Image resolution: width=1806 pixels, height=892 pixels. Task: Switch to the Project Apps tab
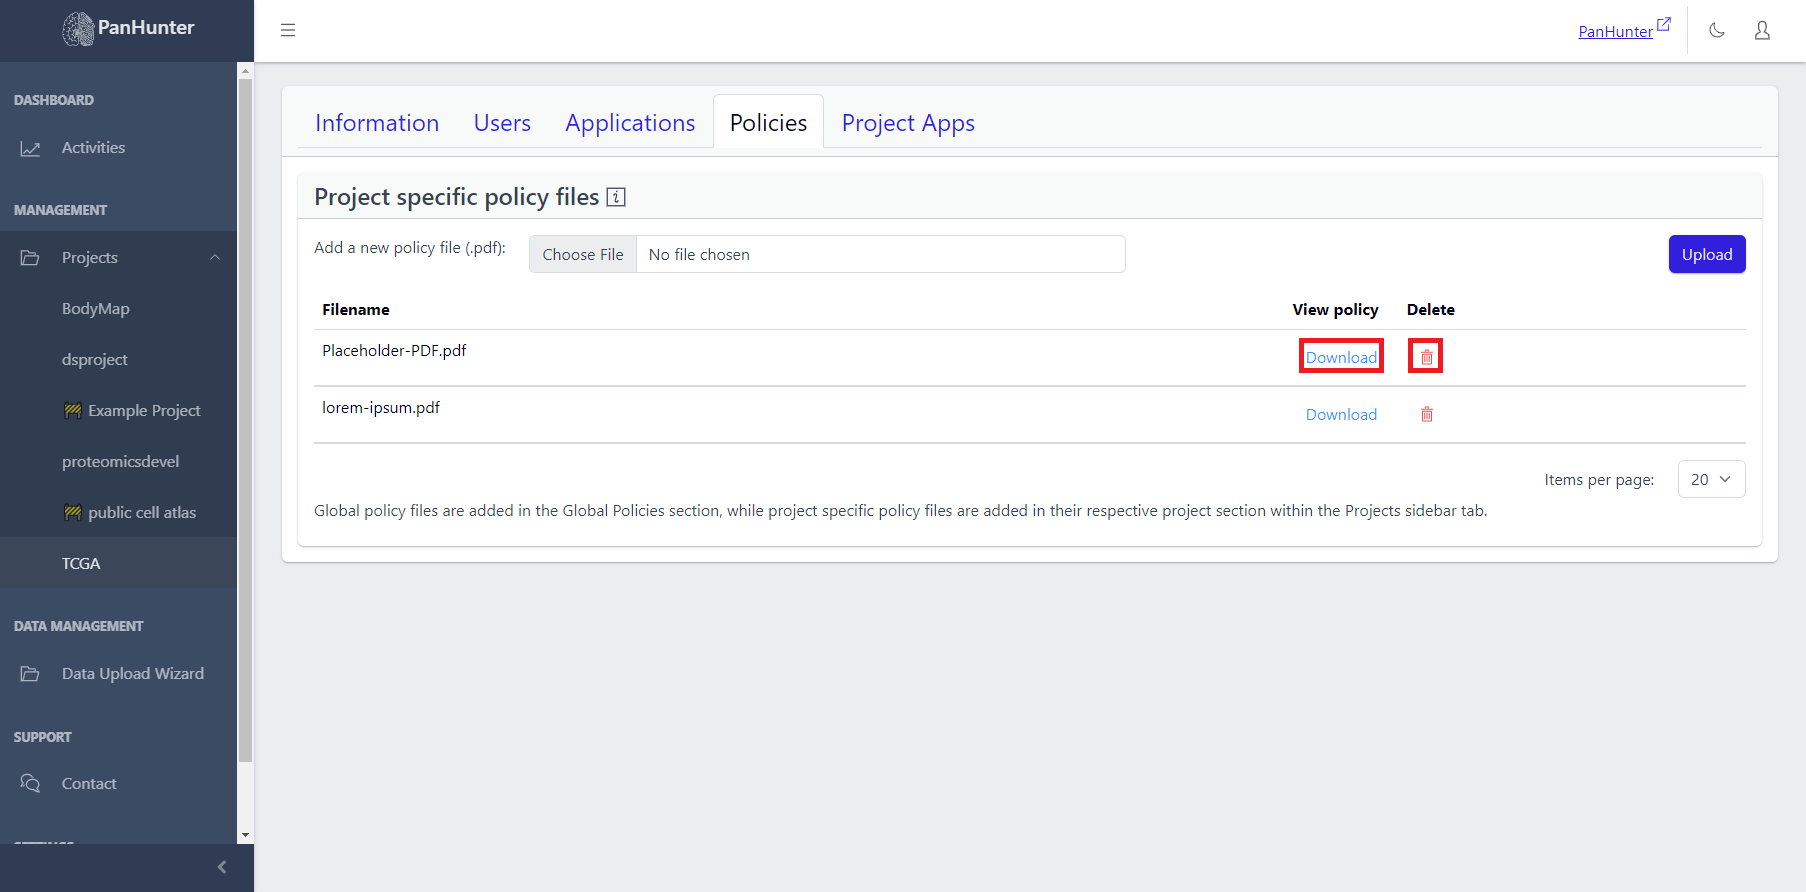click(x=907, y=123)
